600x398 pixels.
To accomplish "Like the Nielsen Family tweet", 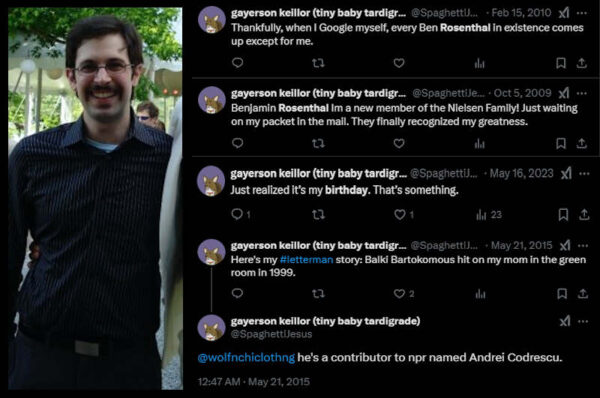I will (x=399, y=144).
